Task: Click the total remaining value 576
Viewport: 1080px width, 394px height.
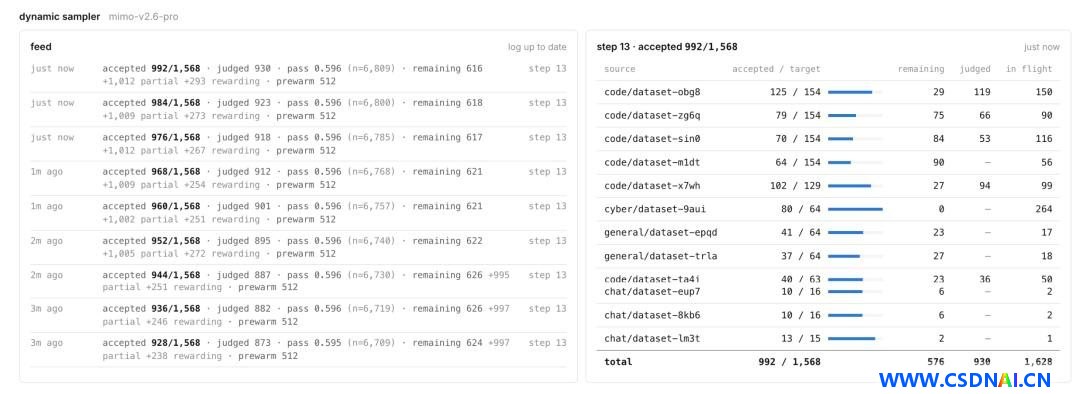Action: (x=935, y=362)
